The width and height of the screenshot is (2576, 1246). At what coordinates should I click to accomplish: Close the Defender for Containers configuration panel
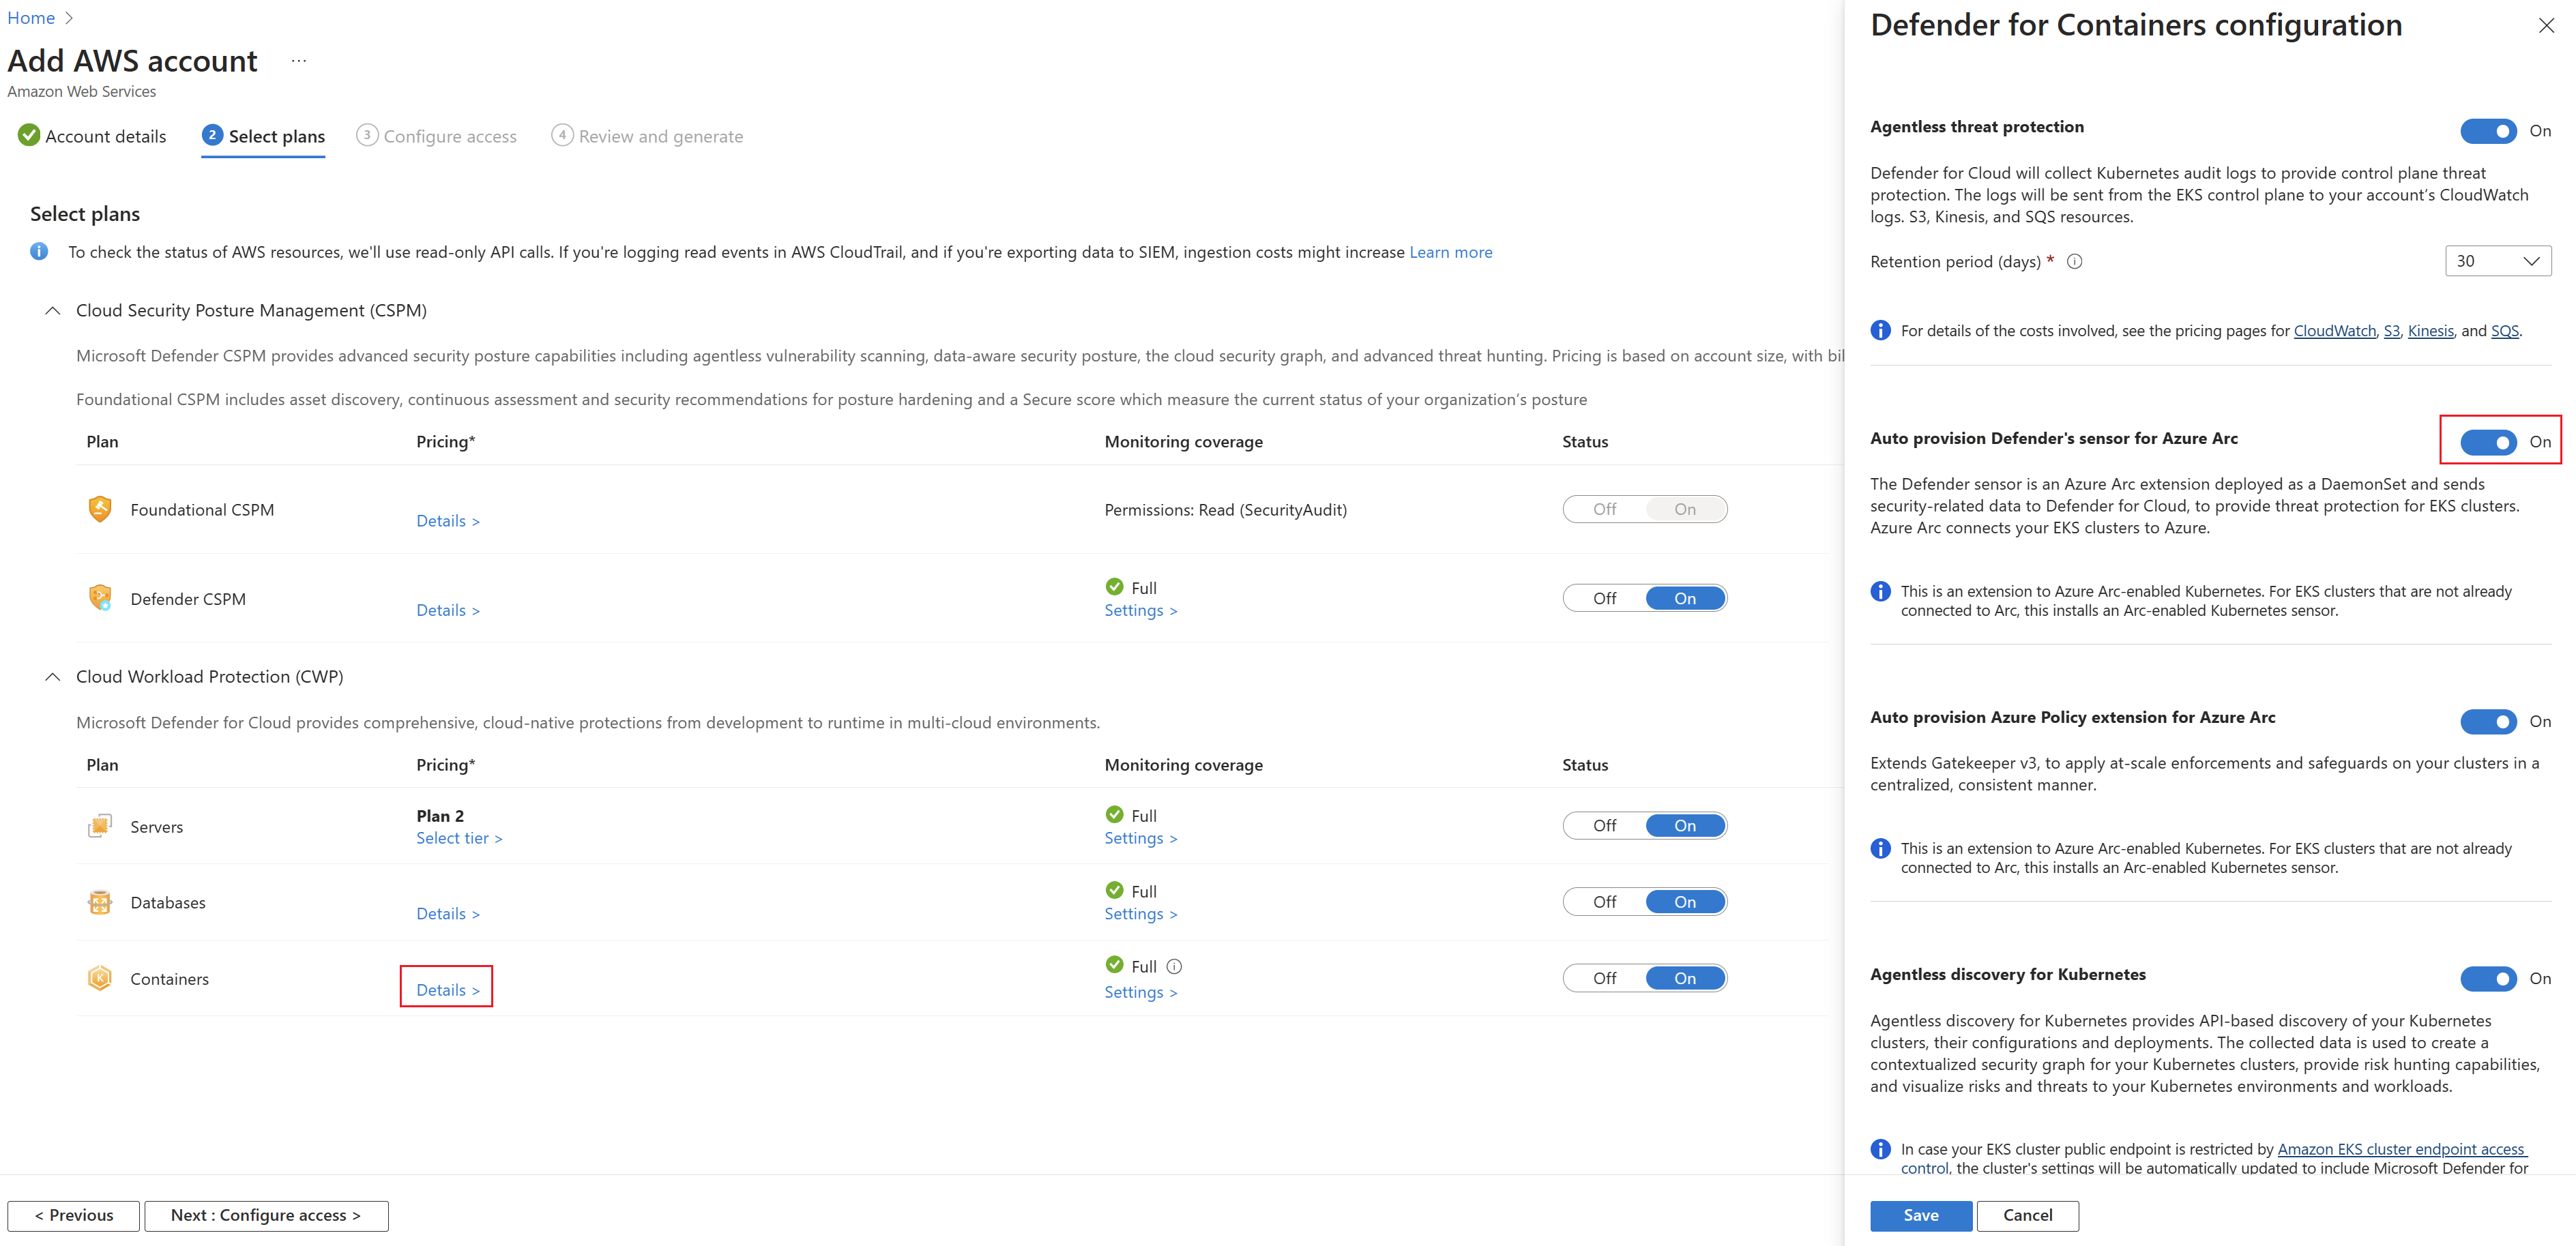pos(2545,26)
